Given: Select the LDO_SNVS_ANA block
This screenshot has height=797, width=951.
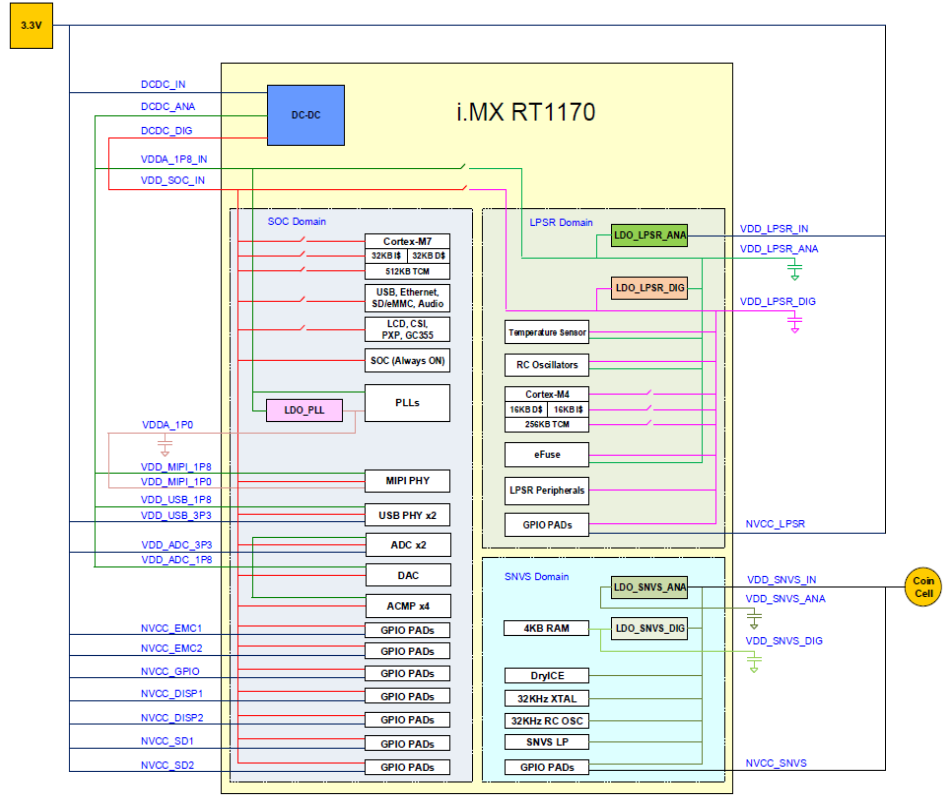Looking at the screenshot, I should pyautogui.click(x=648, y=588).
